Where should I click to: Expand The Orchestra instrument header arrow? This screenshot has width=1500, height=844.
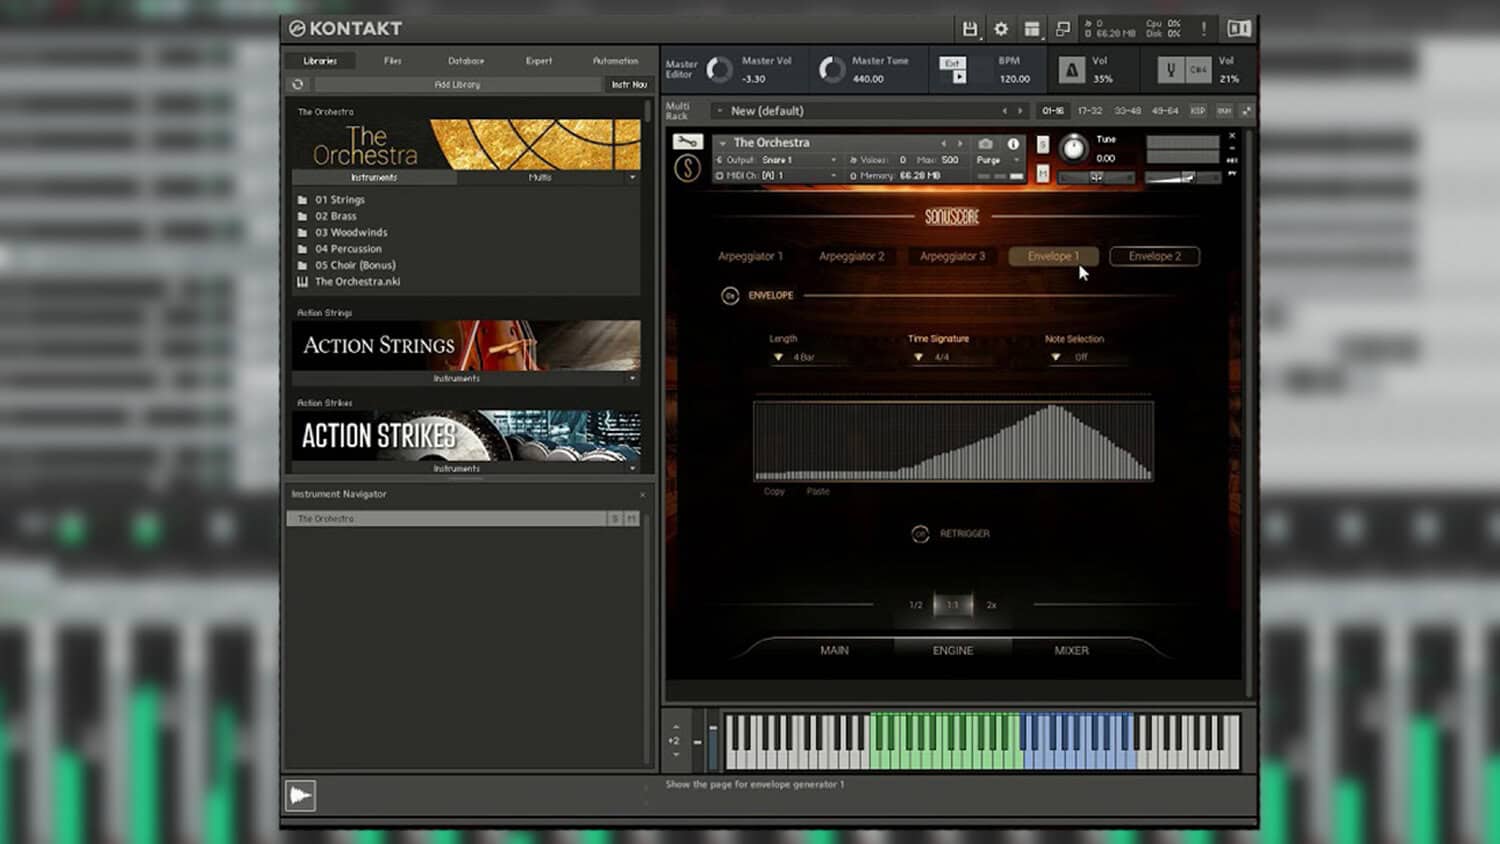click(722, 144)
